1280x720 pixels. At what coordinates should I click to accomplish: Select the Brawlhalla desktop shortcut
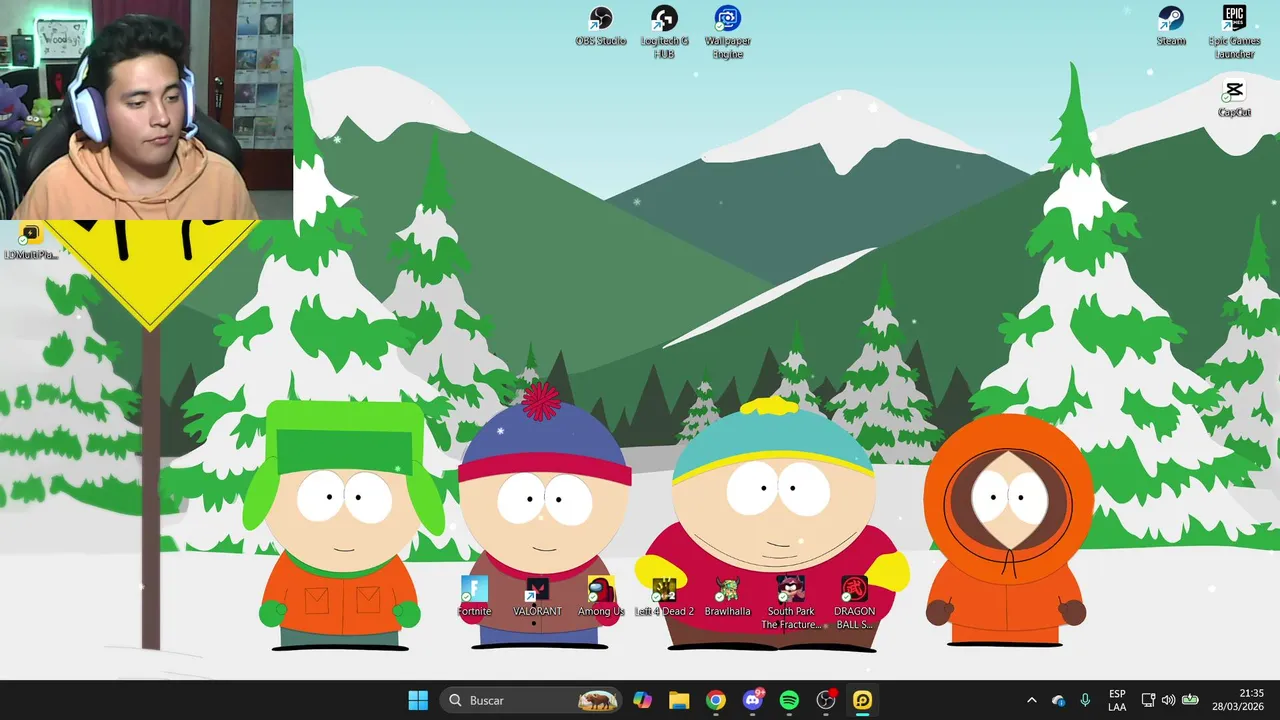click(727, 597)
